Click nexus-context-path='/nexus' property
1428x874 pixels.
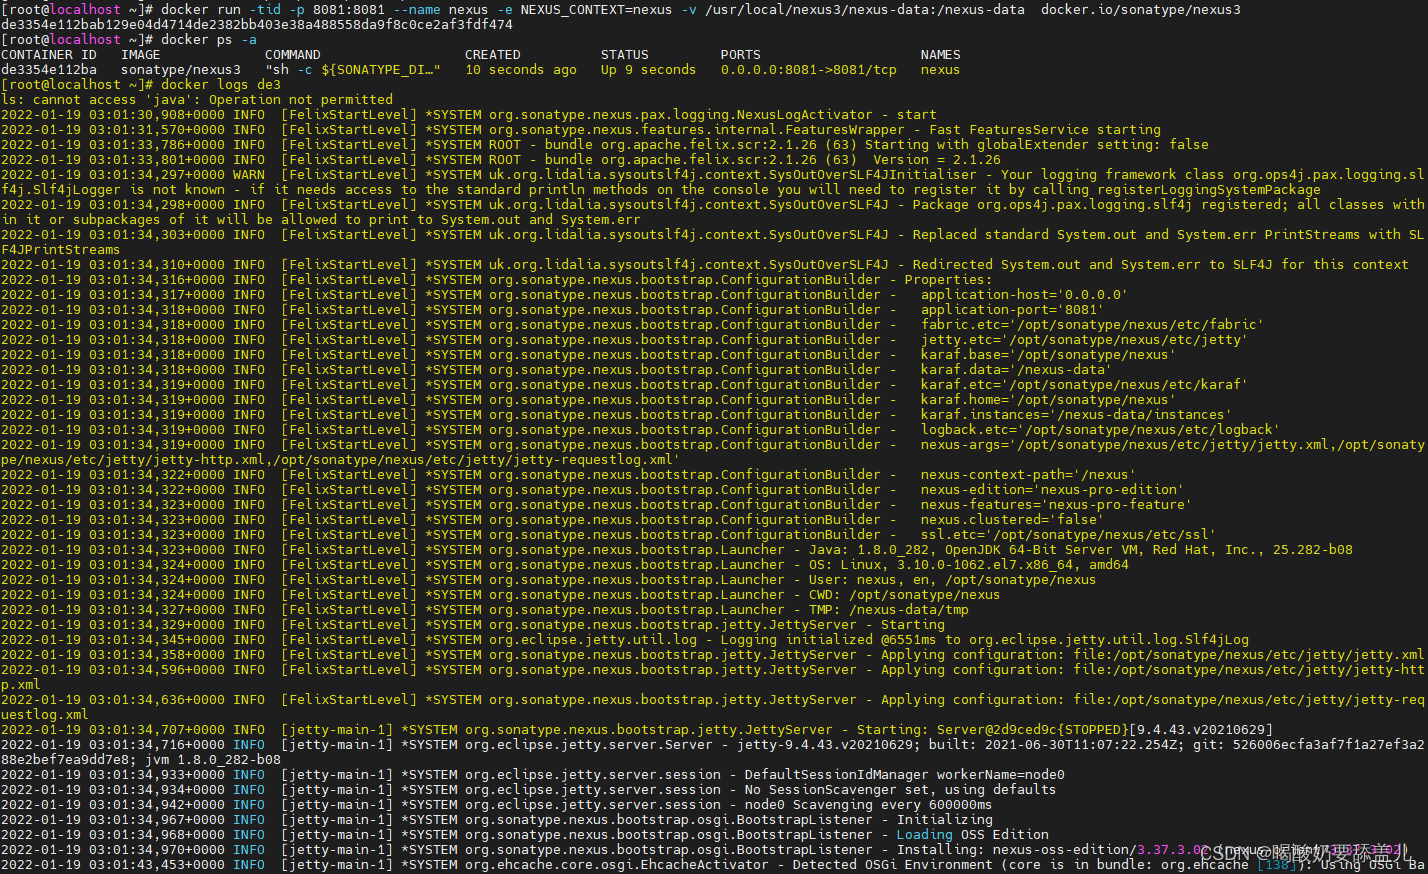point(1029,475)
